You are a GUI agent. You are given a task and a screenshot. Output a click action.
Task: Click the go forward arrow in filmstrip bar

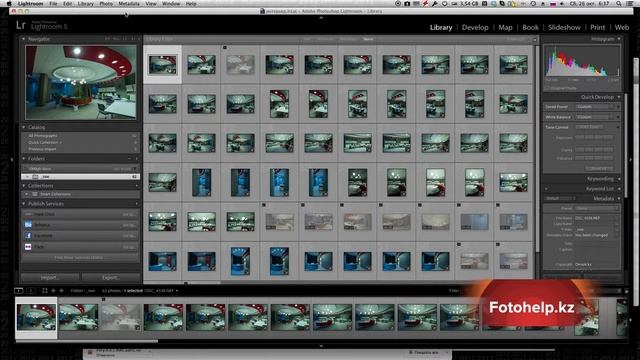click(x=62, y=291)
